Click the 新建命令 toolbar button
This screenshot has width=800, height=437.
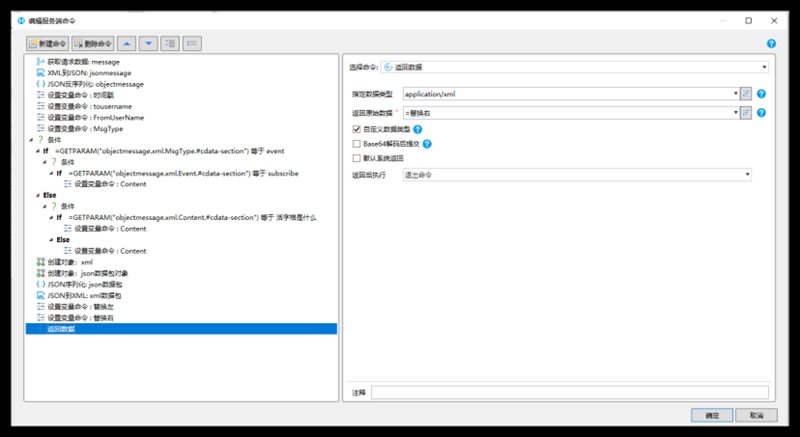point(47,44)
